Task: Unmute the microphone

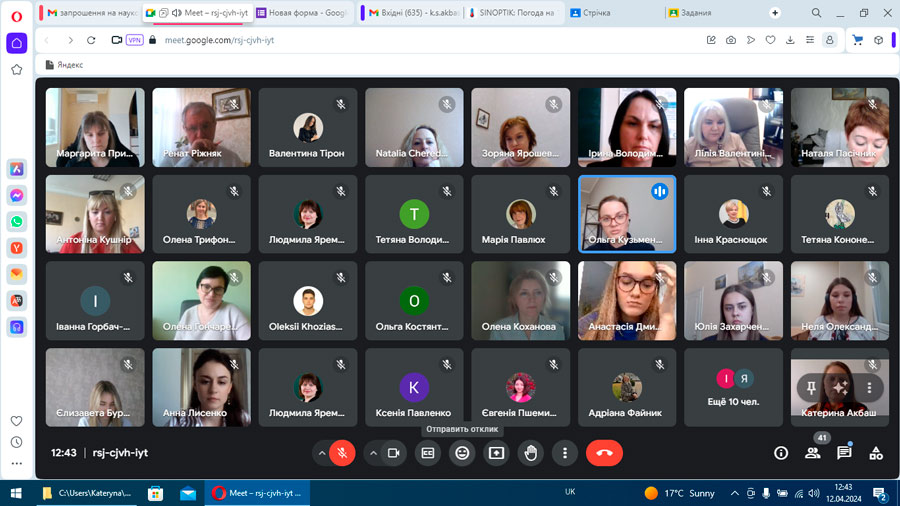Action: coord(342,453)
